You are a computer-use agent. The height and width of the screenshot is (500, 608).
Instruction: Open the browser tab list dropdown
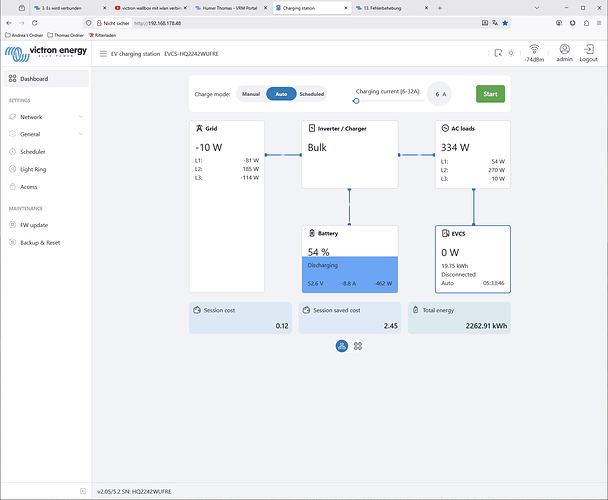tap(537, 8)
